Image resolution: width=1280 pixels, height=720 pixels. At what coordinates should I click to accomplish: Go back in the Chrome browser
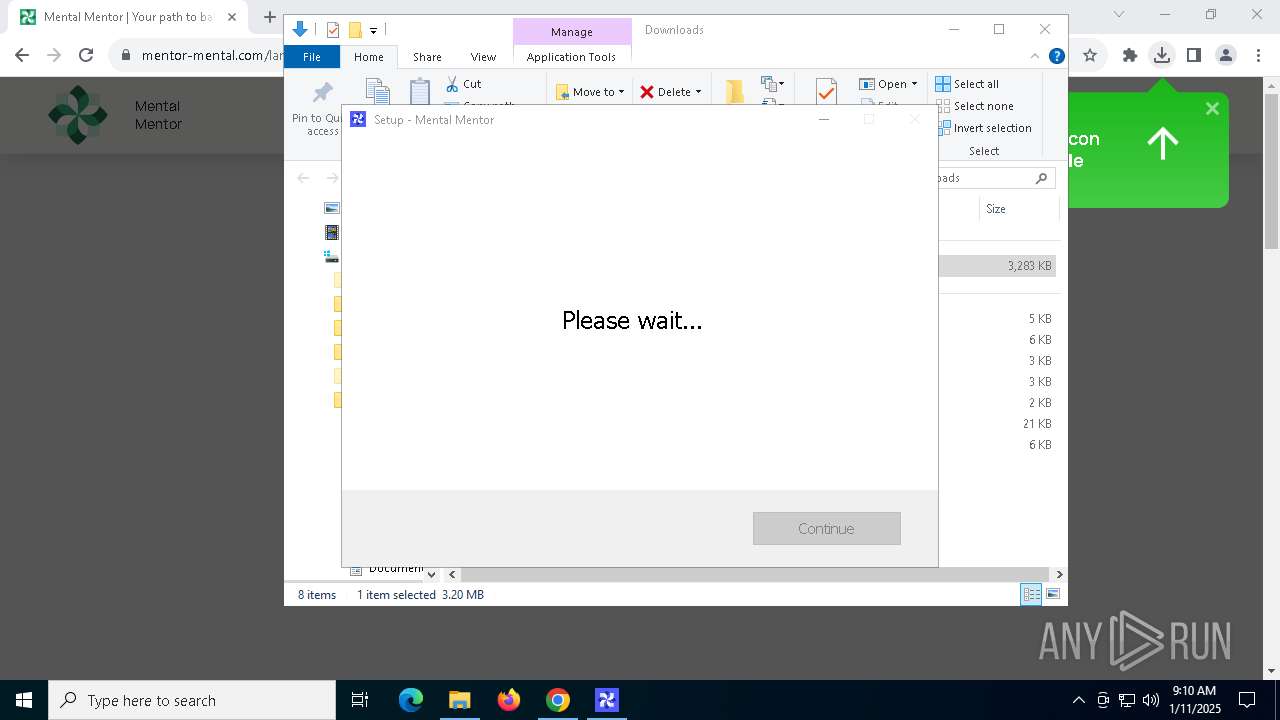coord(22,55)
